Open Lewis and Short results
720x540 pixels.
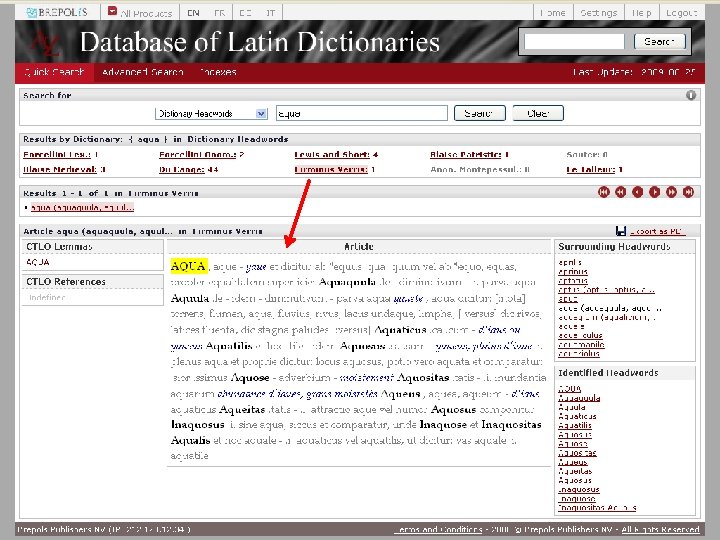click(332, 155)
